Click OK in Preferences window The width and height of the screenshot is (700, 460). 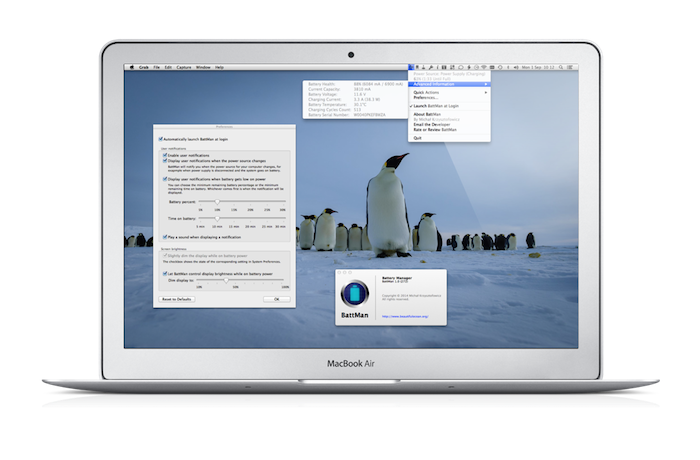click(276, 299)
